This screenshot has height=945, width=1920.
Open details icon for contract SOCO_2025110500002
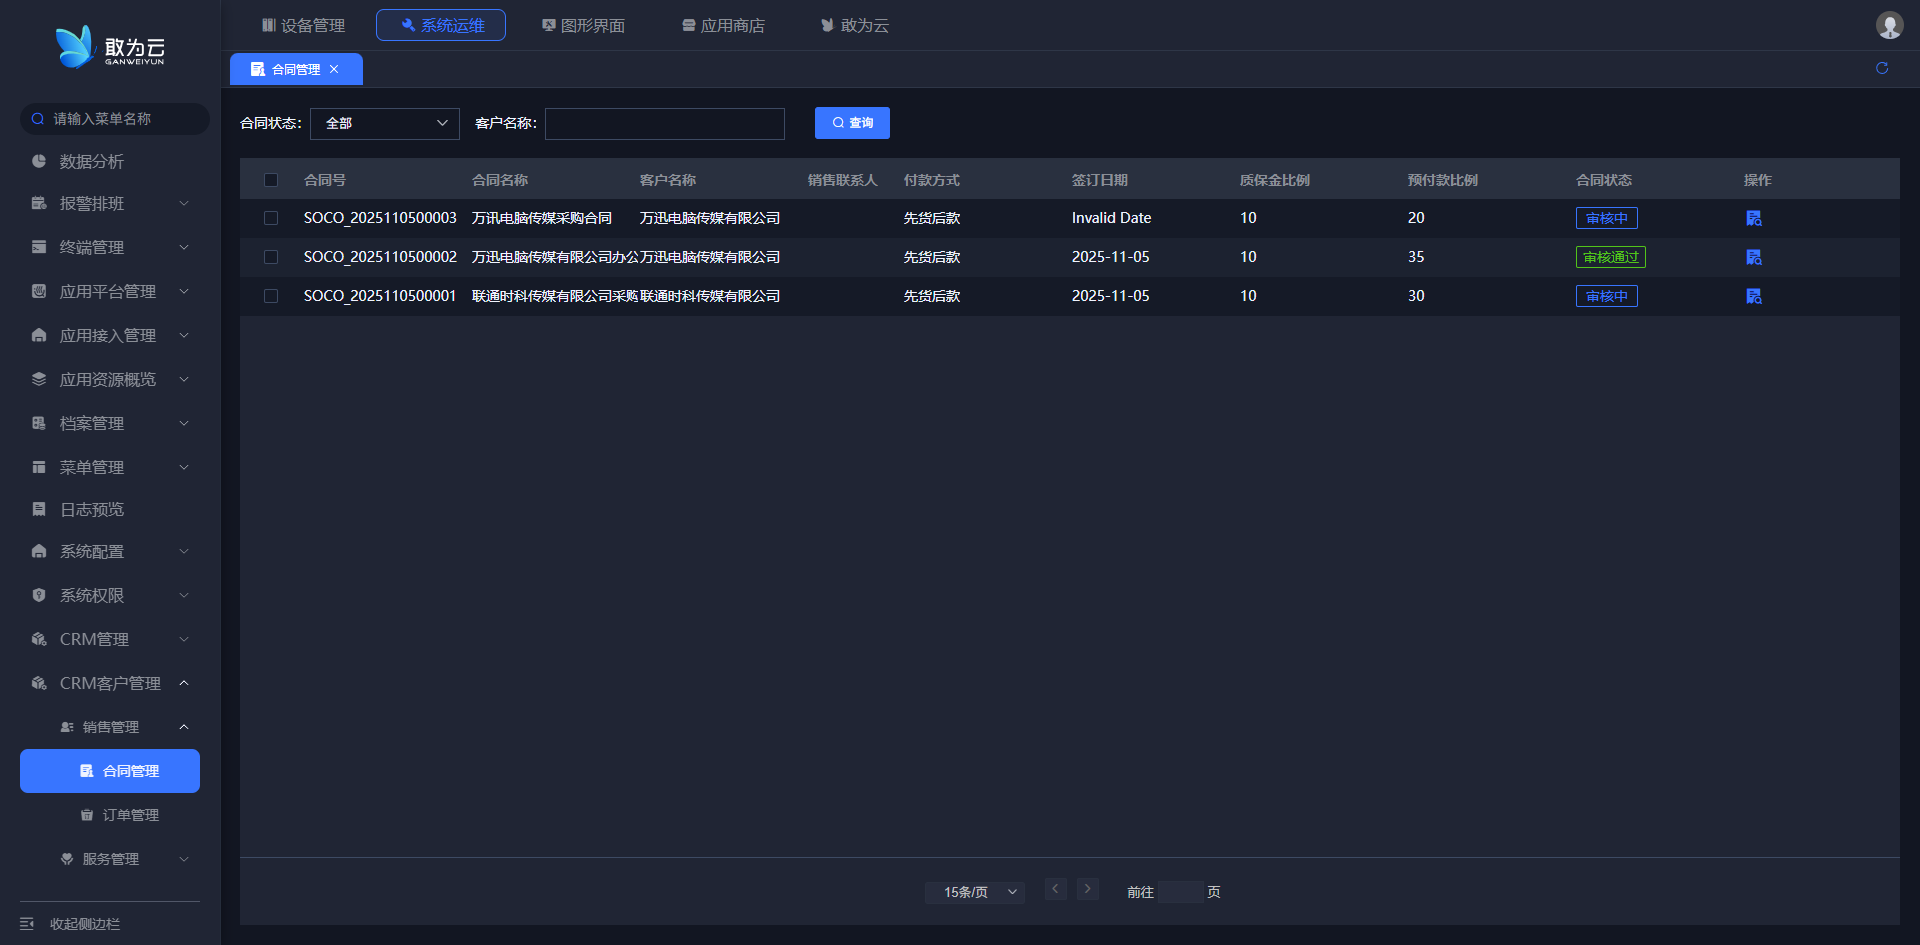[1753, 257]
